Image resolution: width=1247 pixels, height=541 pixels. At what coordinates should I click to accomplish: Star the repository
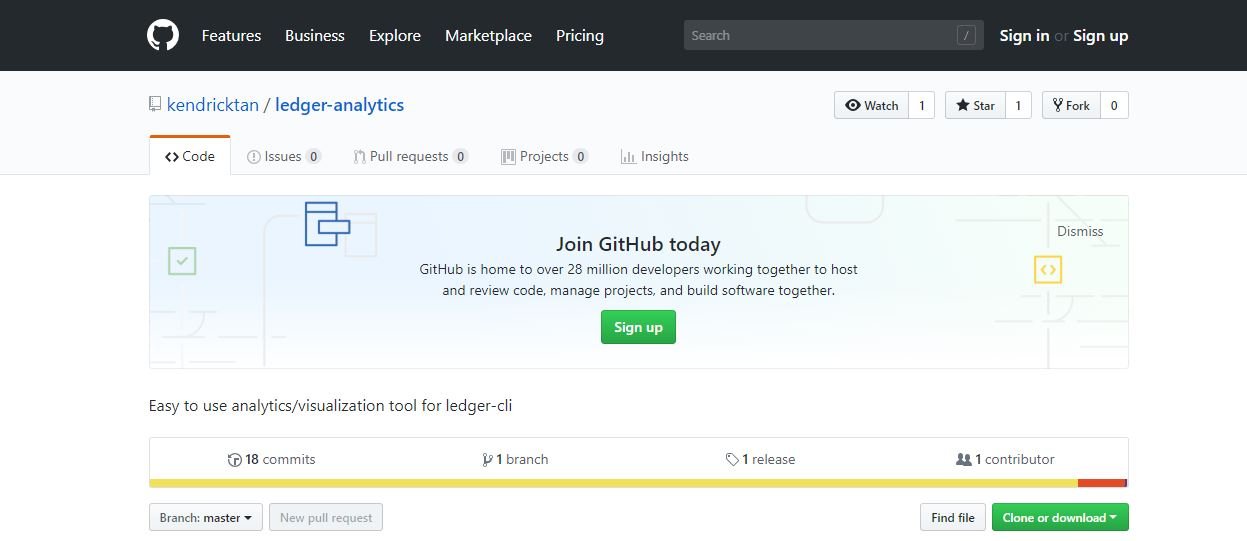point(975,105)
